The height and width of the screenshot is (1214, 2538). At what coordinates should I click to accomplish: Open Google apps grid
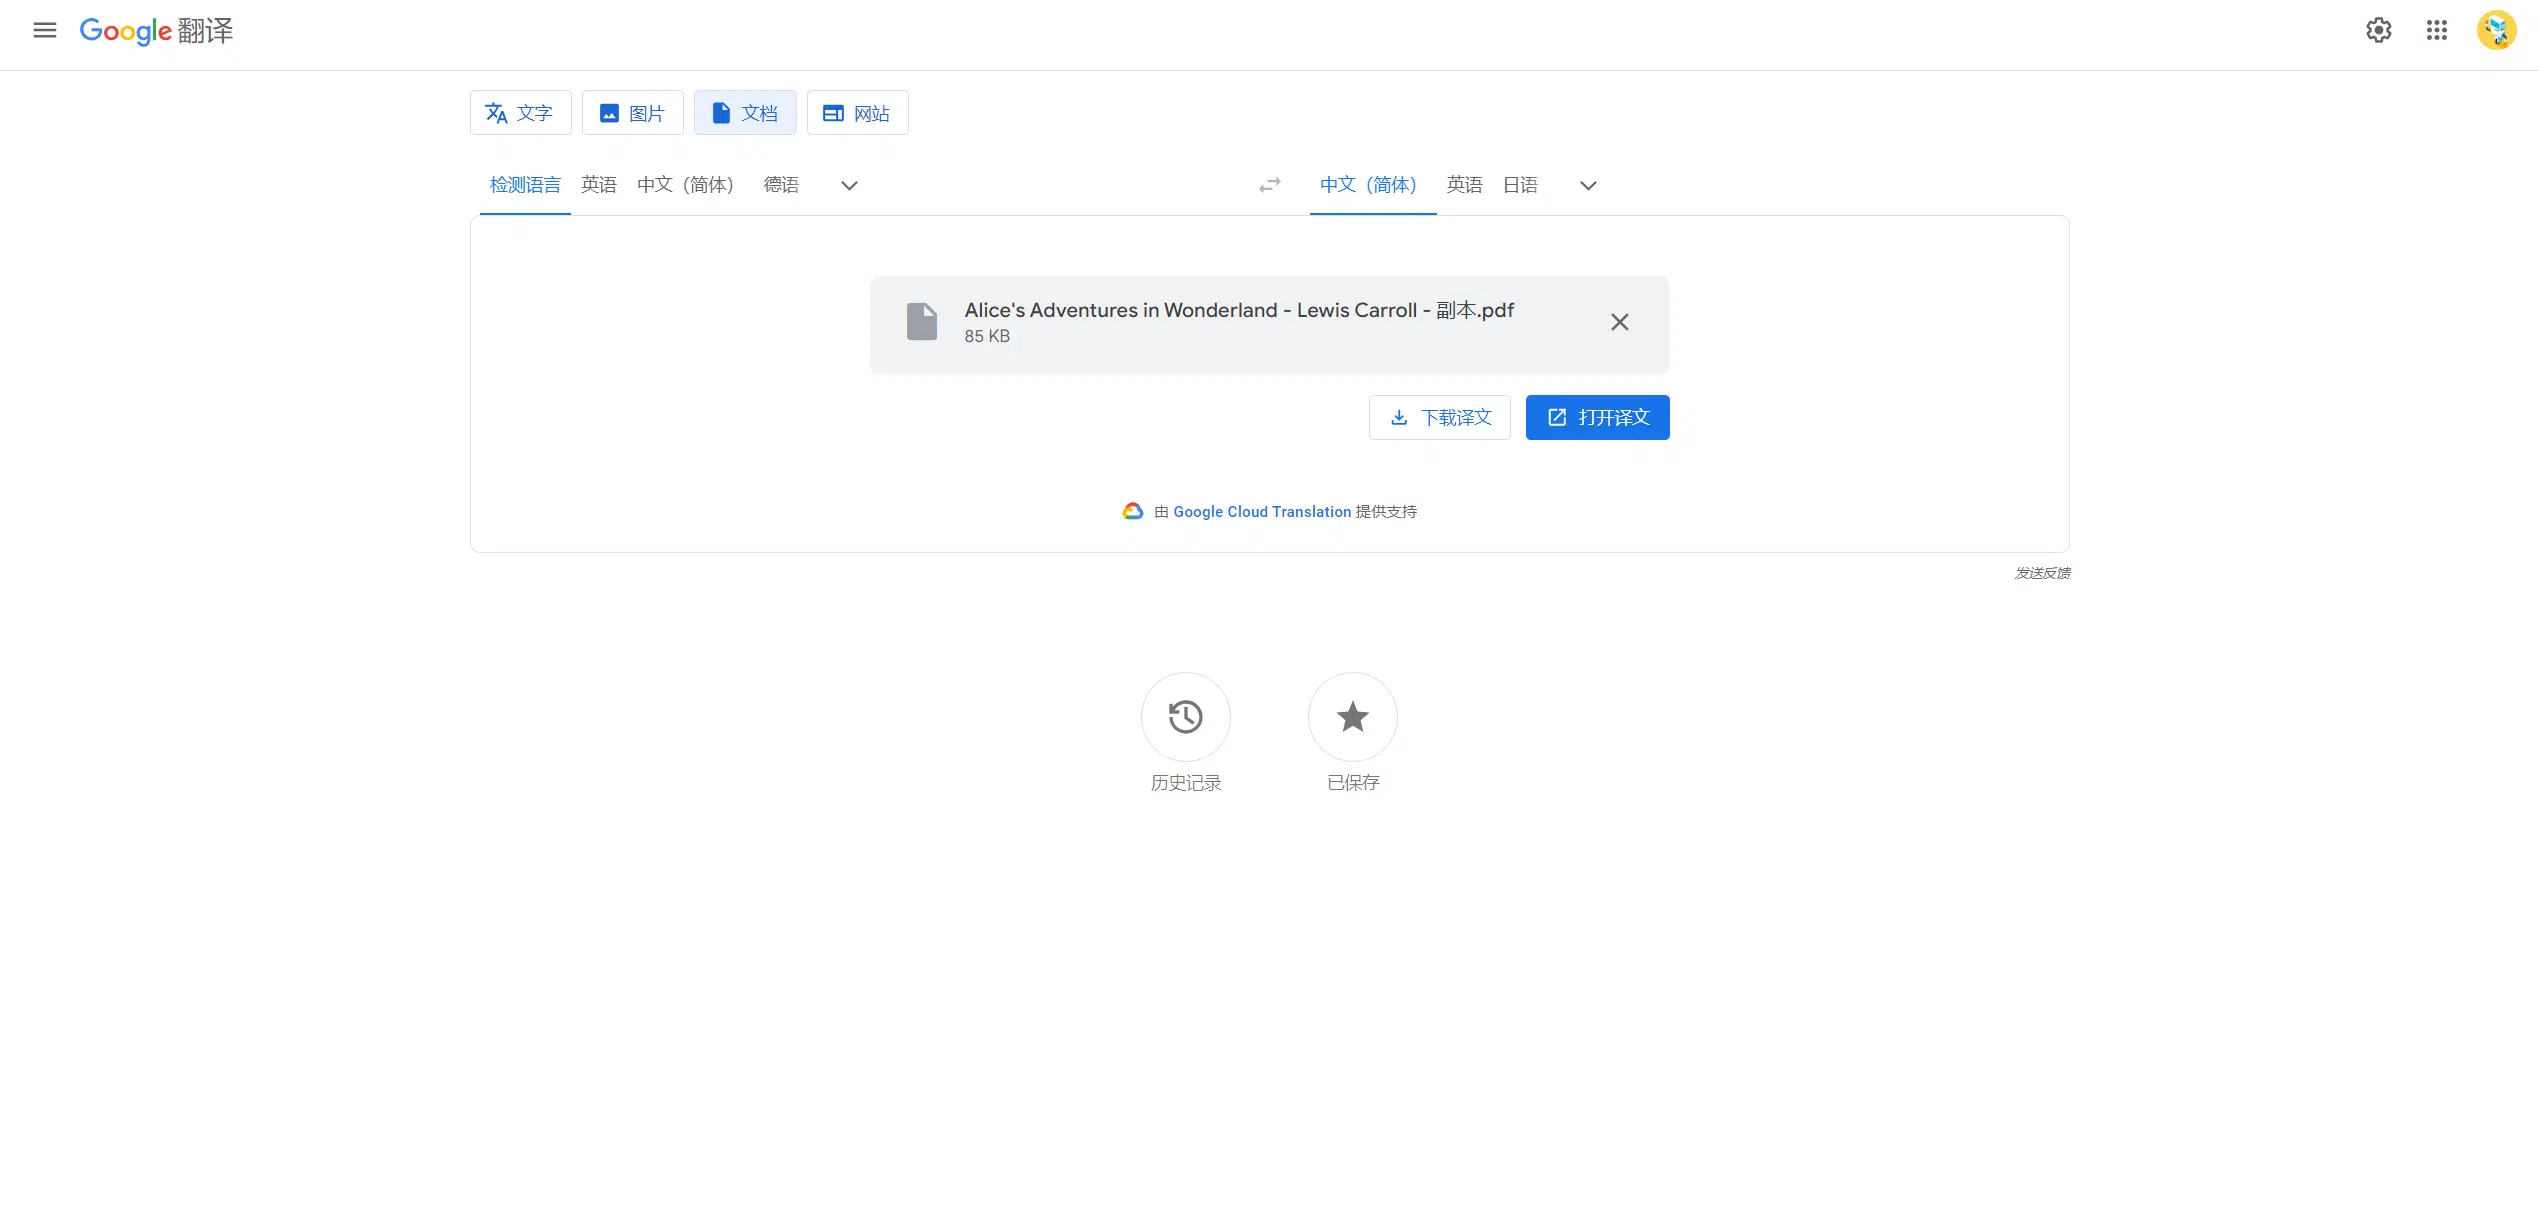pyautogui.click(x=2436, y=30)
